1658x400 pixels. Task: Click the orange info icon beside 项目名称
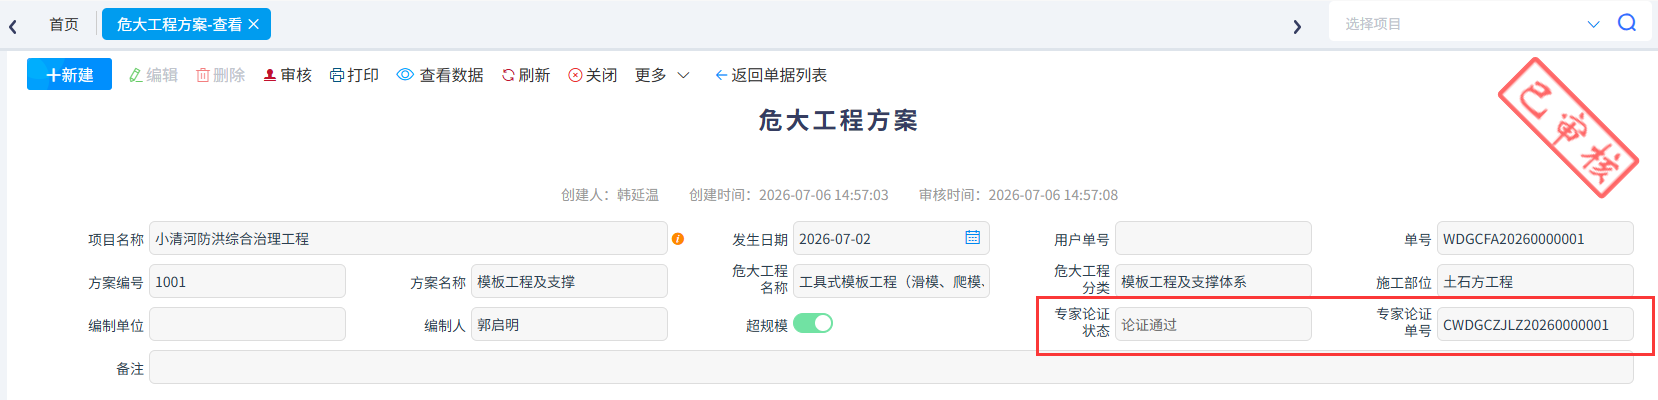tap(678, 239)
